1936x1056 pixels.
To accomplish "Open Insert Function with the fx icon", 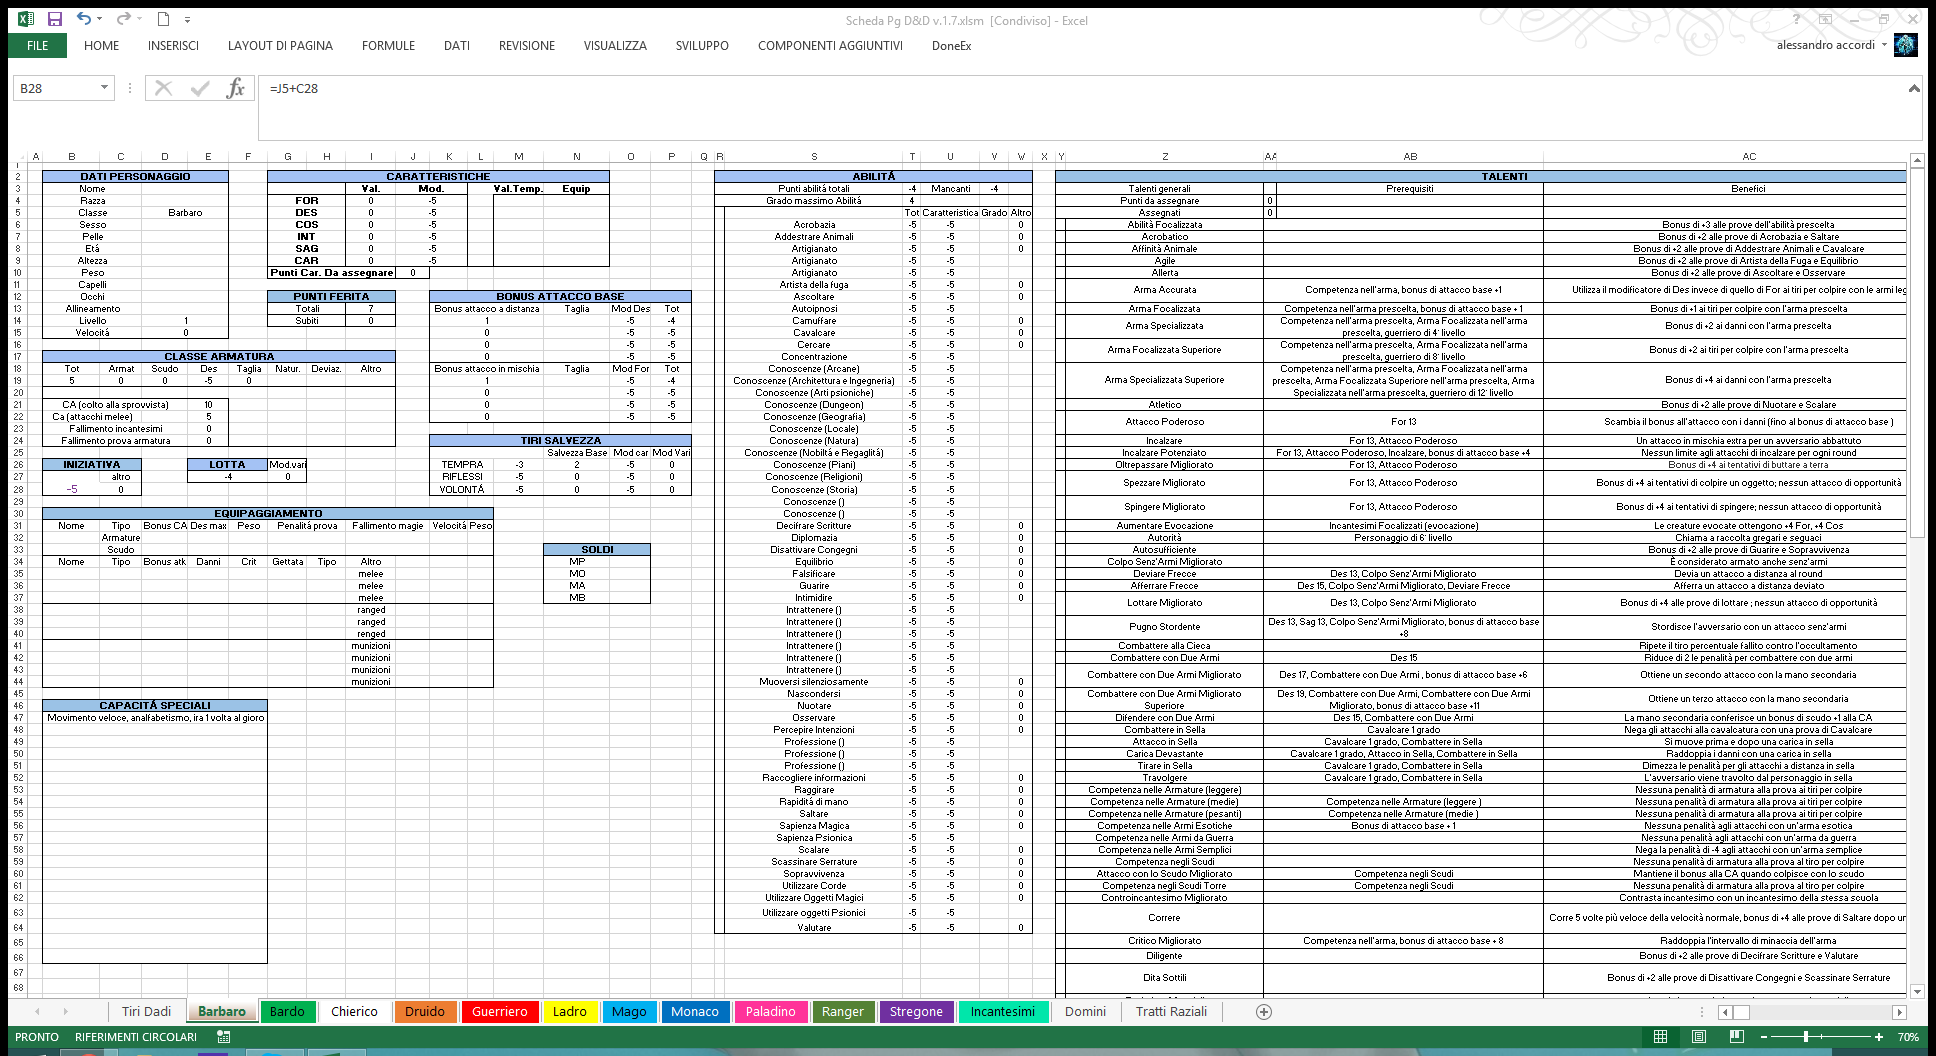I will point(235,88).
